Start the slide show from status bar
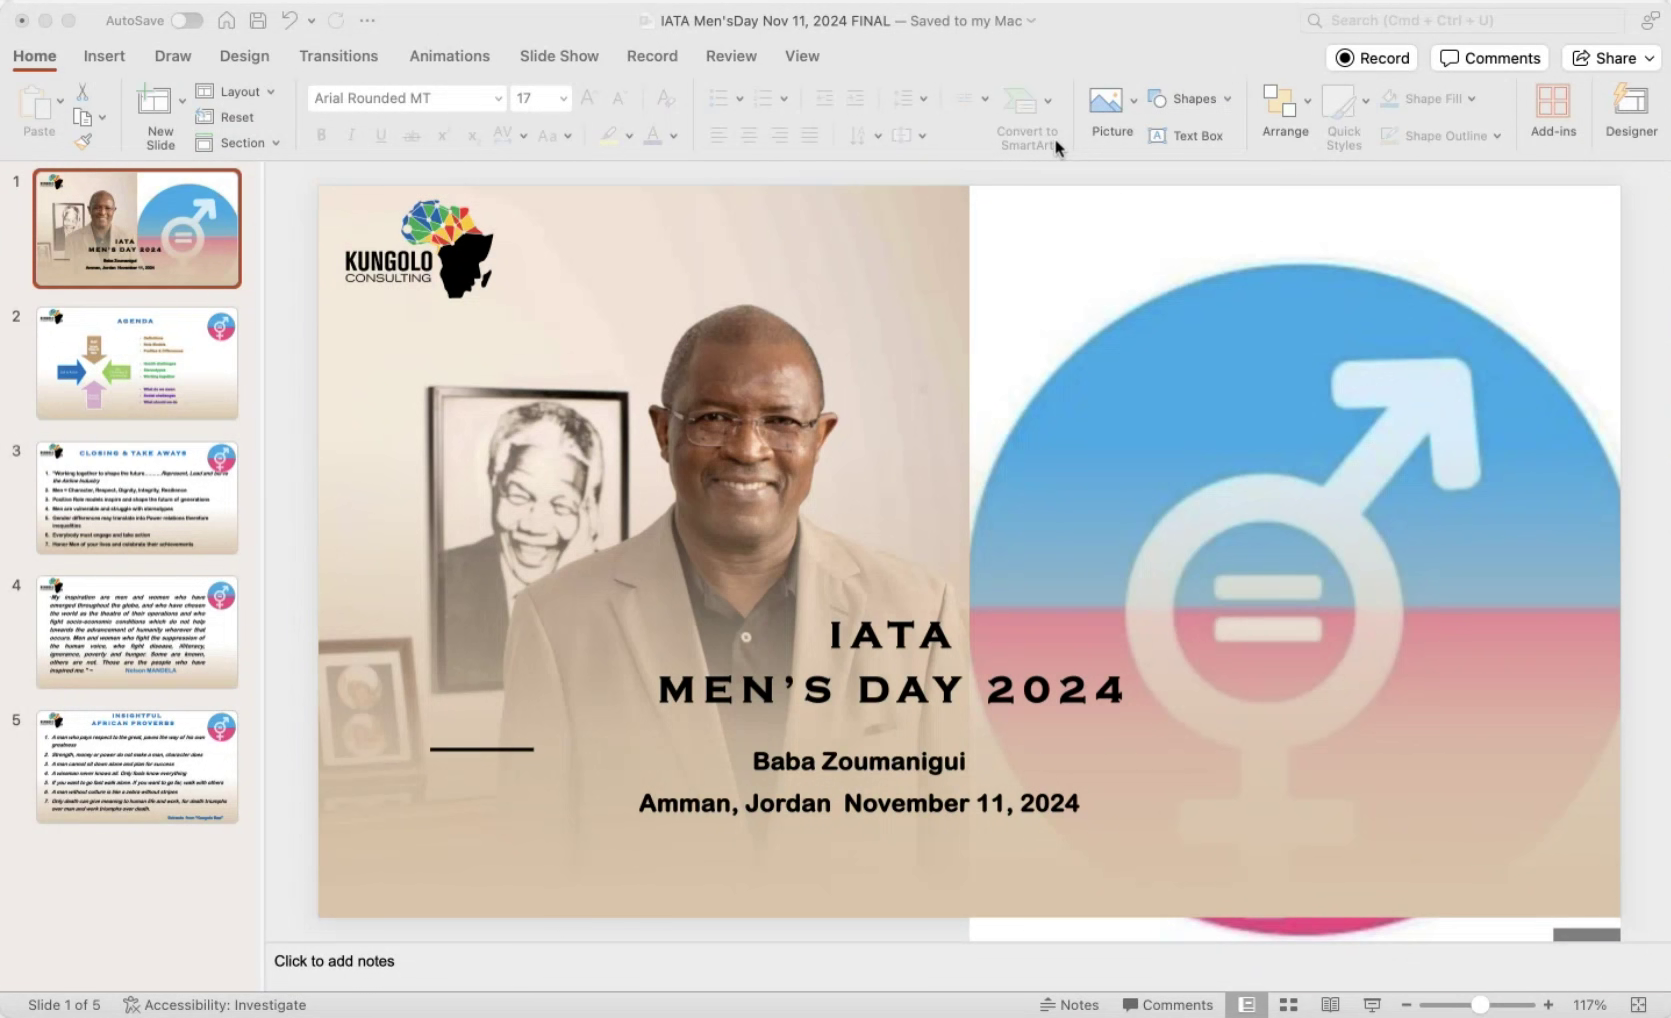The width and height of the screenshot is (1671, 1018). coord(1372,1005)
